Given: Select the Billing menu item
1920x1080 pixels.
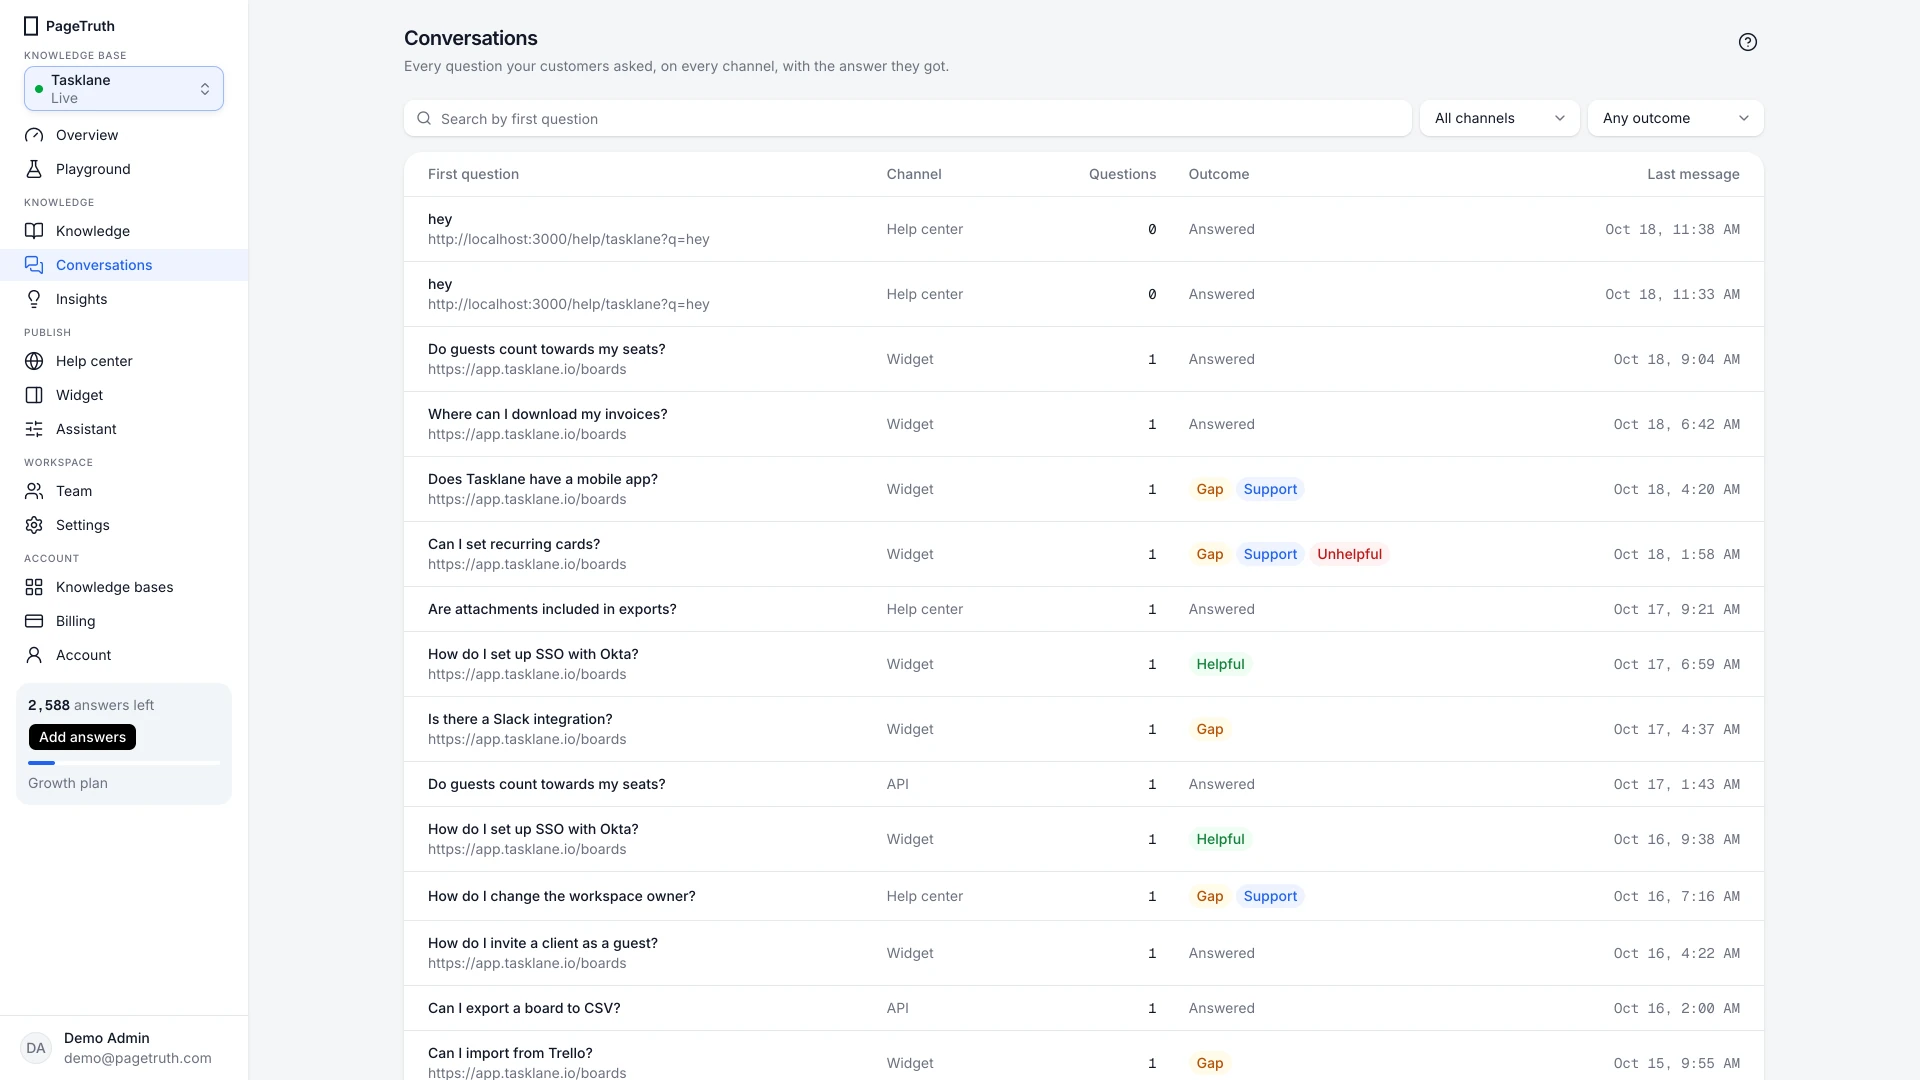Looking at the screenshot, I should coord(124,621).
